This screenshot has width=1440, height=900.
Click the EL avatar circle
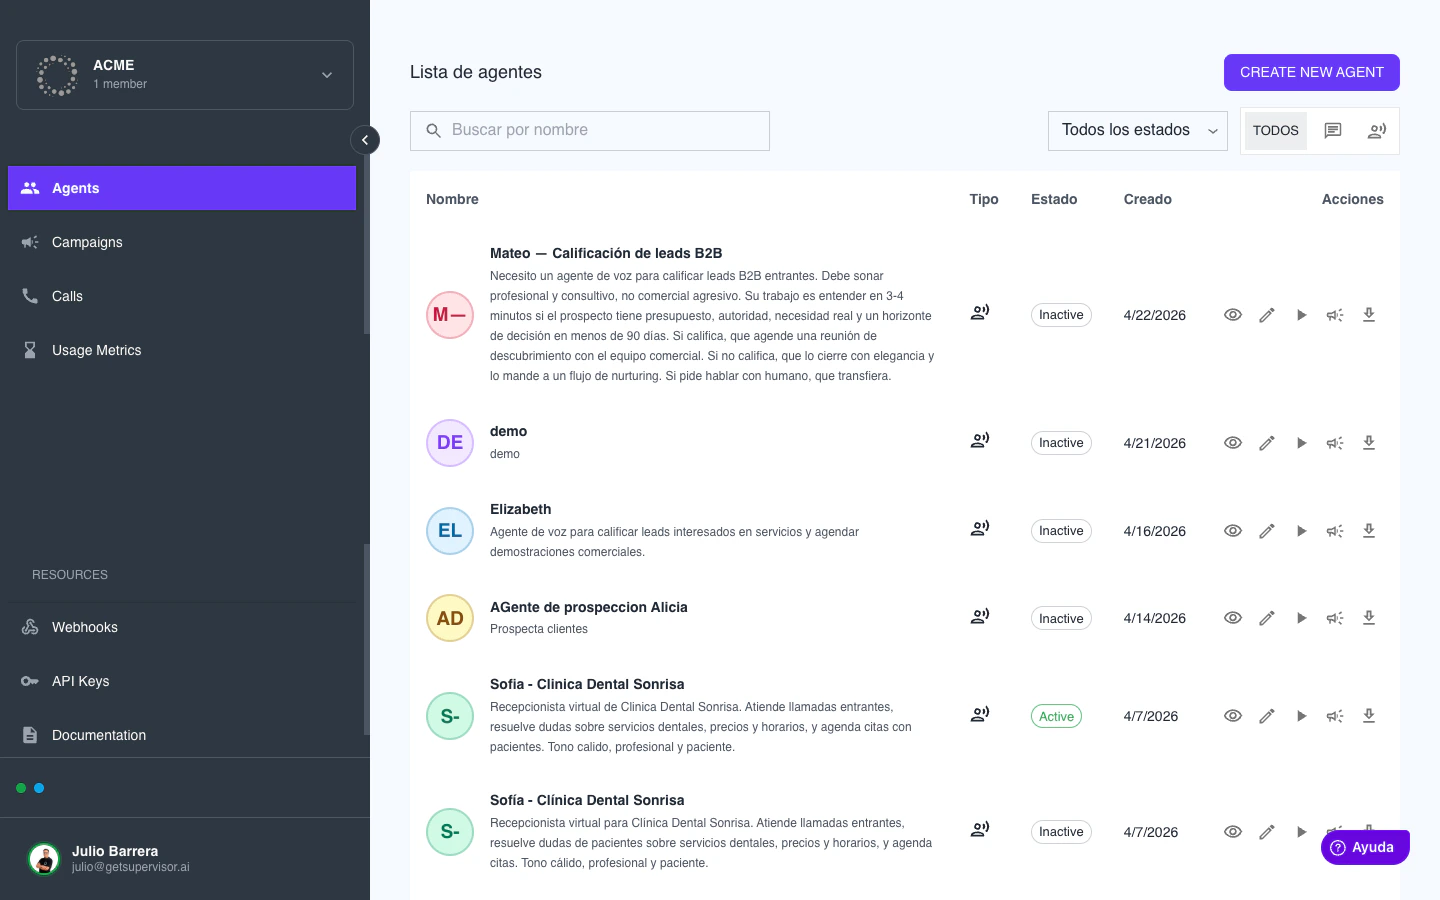(450, 531)
